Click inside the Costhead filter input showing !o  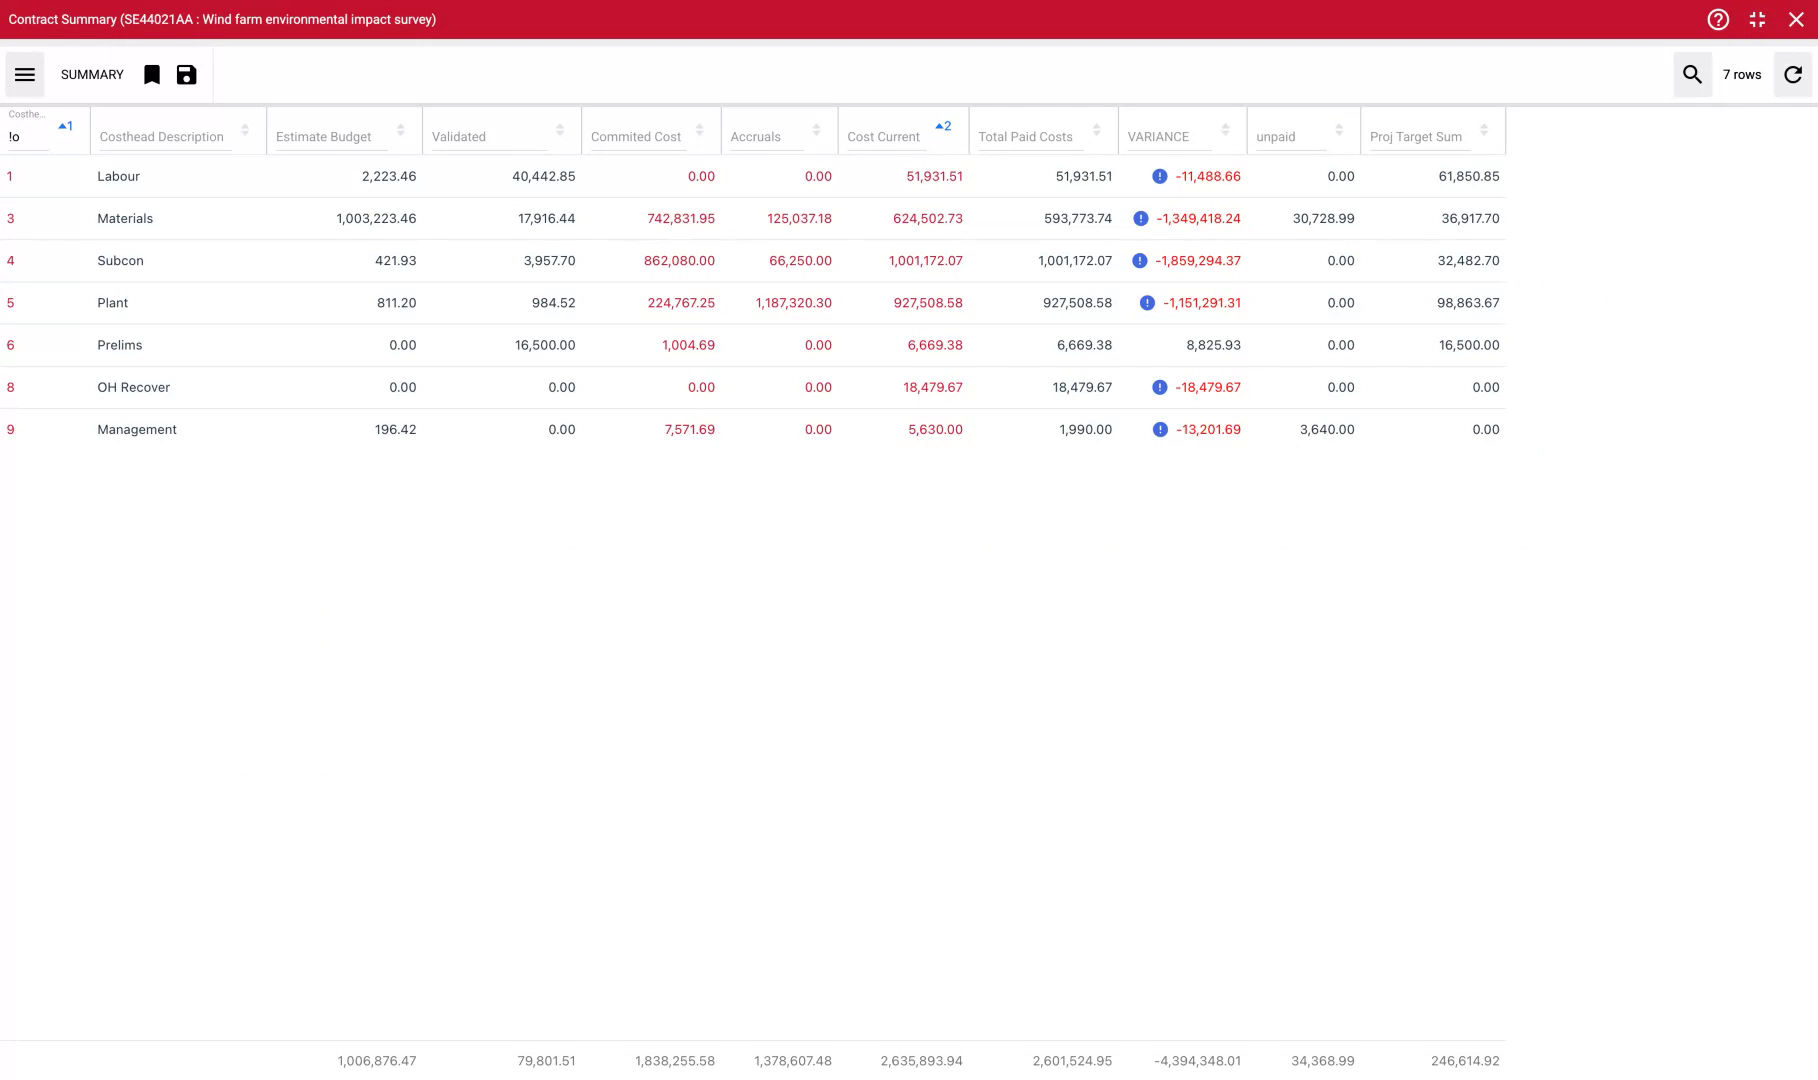pos(30,136)
